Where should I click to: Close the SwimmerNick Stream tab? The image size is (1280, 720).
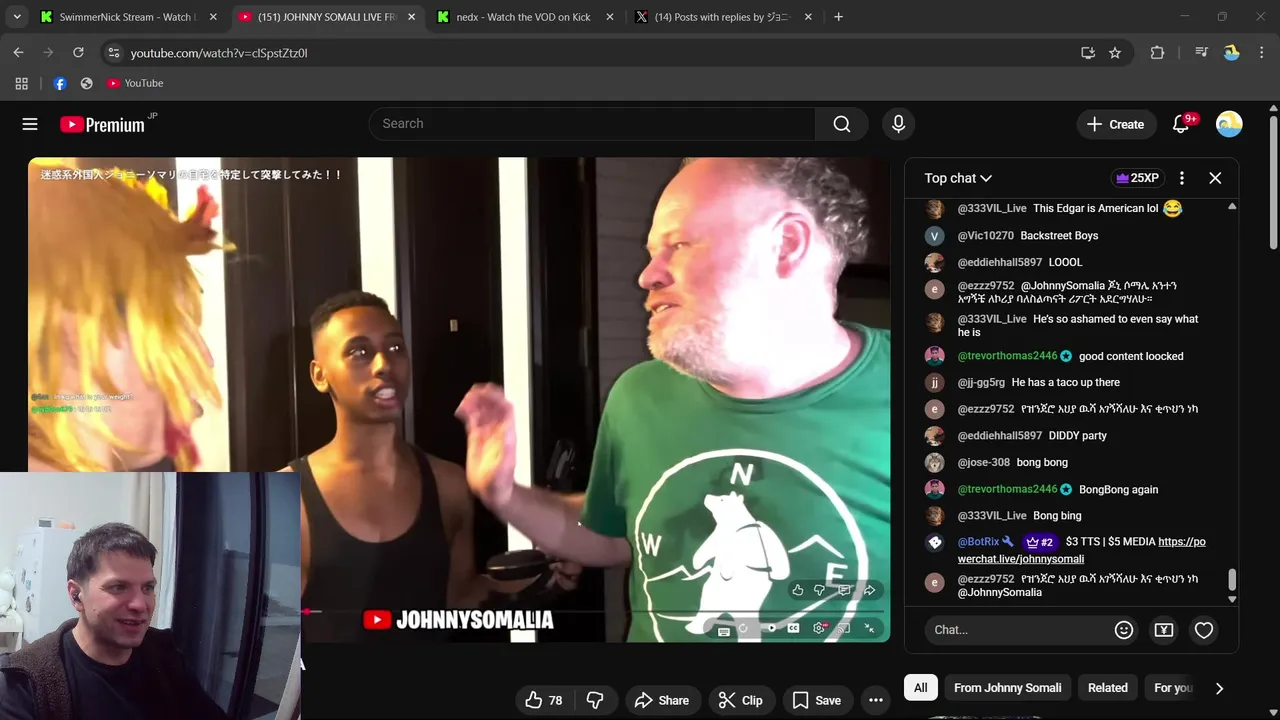[213, 17]
